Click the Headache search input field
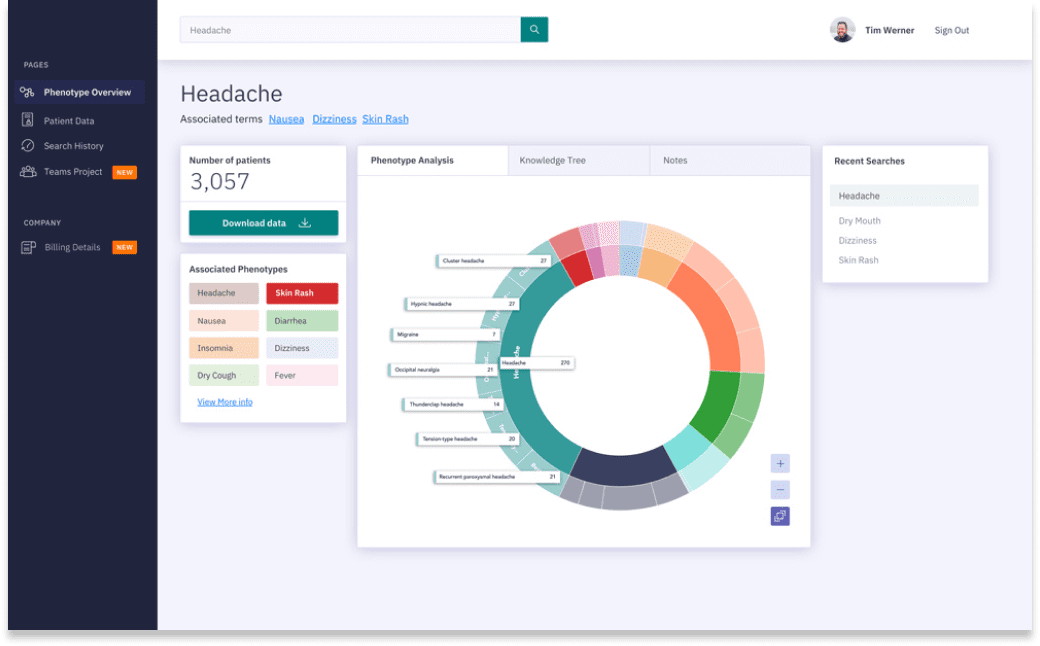The image size is (1040, 646). (350, 30)
